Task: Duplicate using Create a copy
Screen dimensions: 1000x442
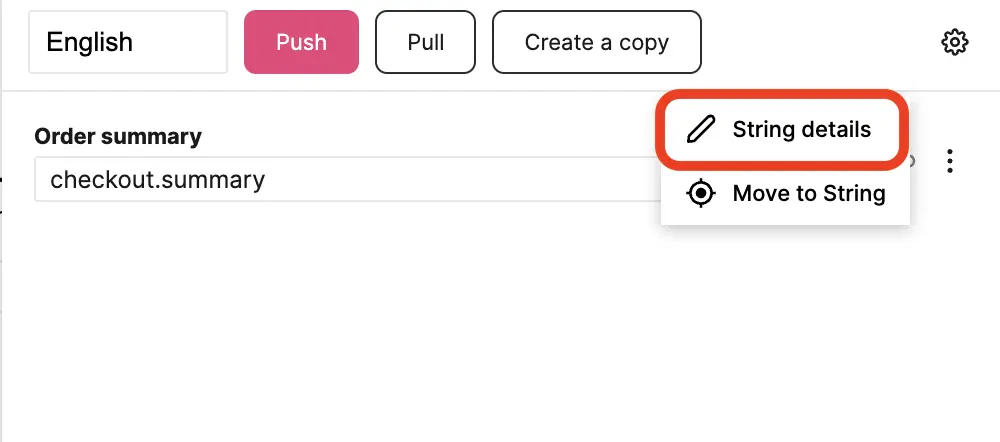Action: tap(597, 43)
